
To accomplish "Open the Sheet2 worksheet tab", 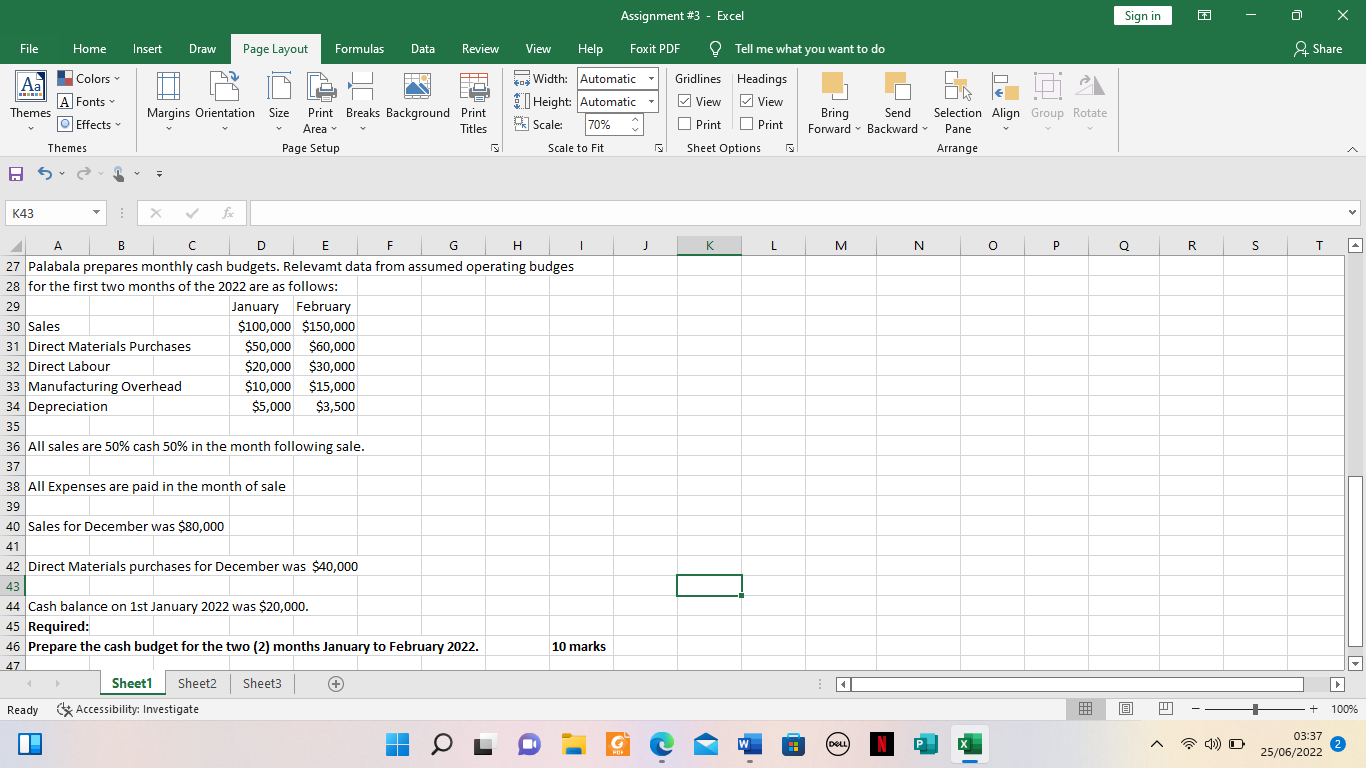I will coord(197,683).
